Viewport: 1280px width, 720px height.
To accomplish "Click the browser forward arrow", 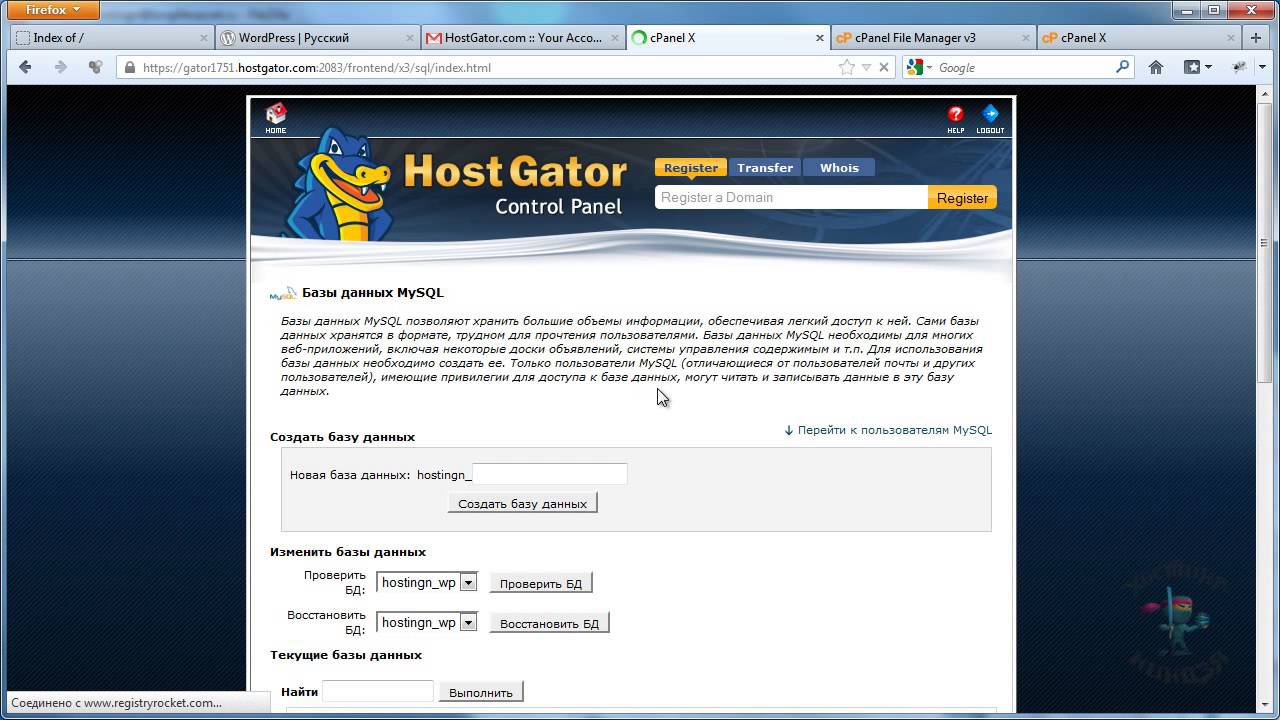I will pos(61,67).
